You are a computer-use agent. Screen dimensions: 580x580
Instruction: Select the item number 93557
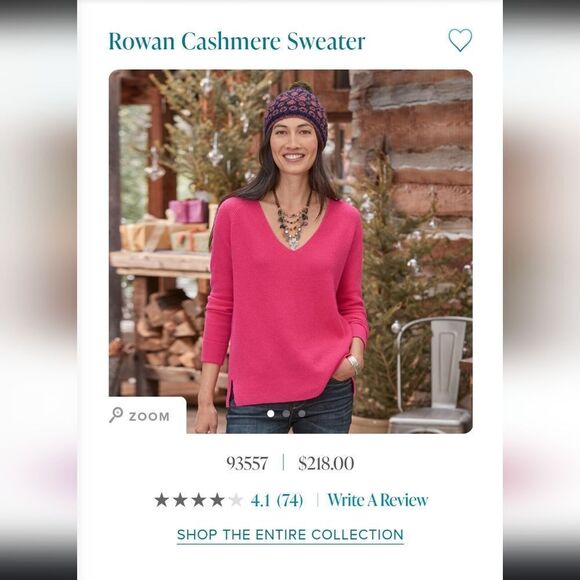click(x=247, y=463)
